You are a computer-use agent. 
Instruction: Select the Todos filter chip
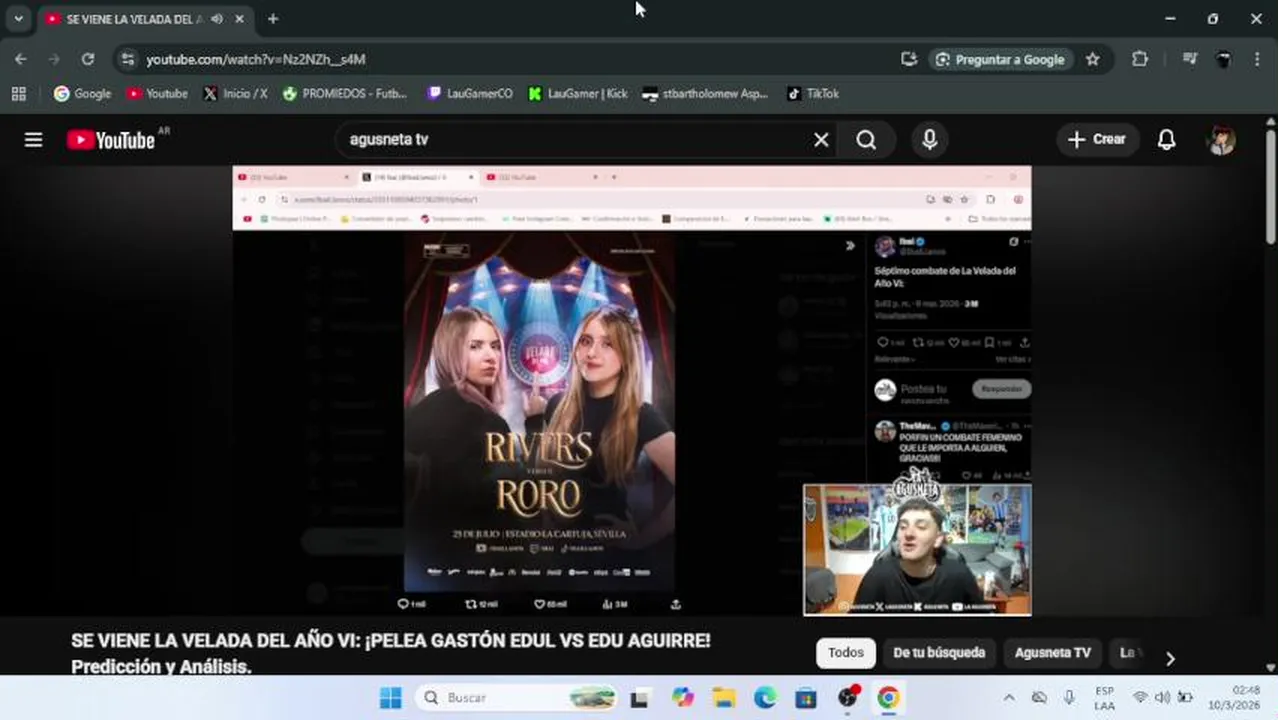coord(846,653)
